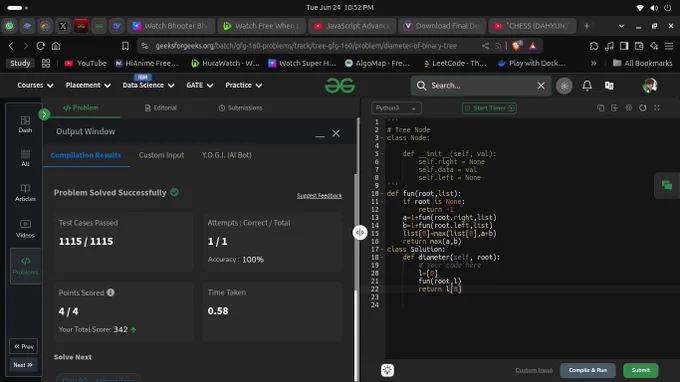This screenshot has width=680, height=382.
Task: Open Problems in the left sidebar
Action: pos(26,266)
